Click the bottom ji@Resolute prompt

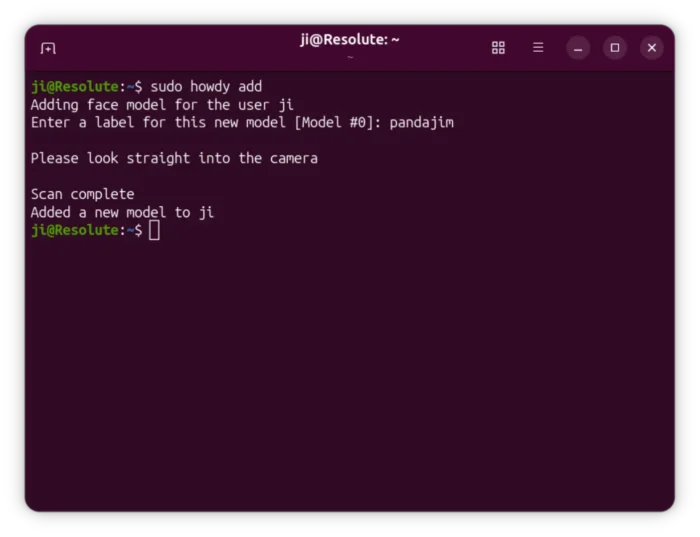click(x=74, y=231)
